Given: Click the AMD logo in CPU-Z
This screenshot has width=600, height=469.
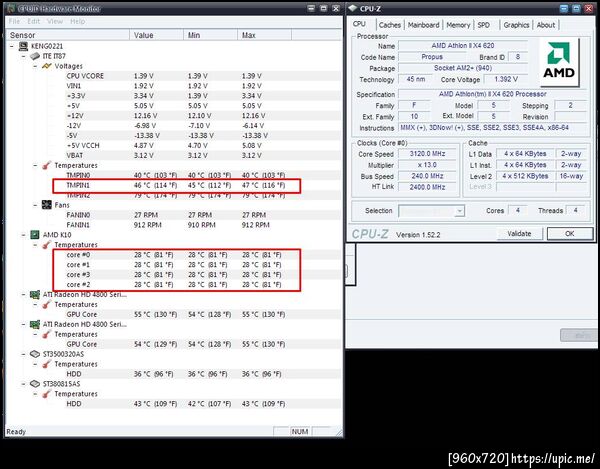Looking at the screenshot, I should (x=559, y=62).
